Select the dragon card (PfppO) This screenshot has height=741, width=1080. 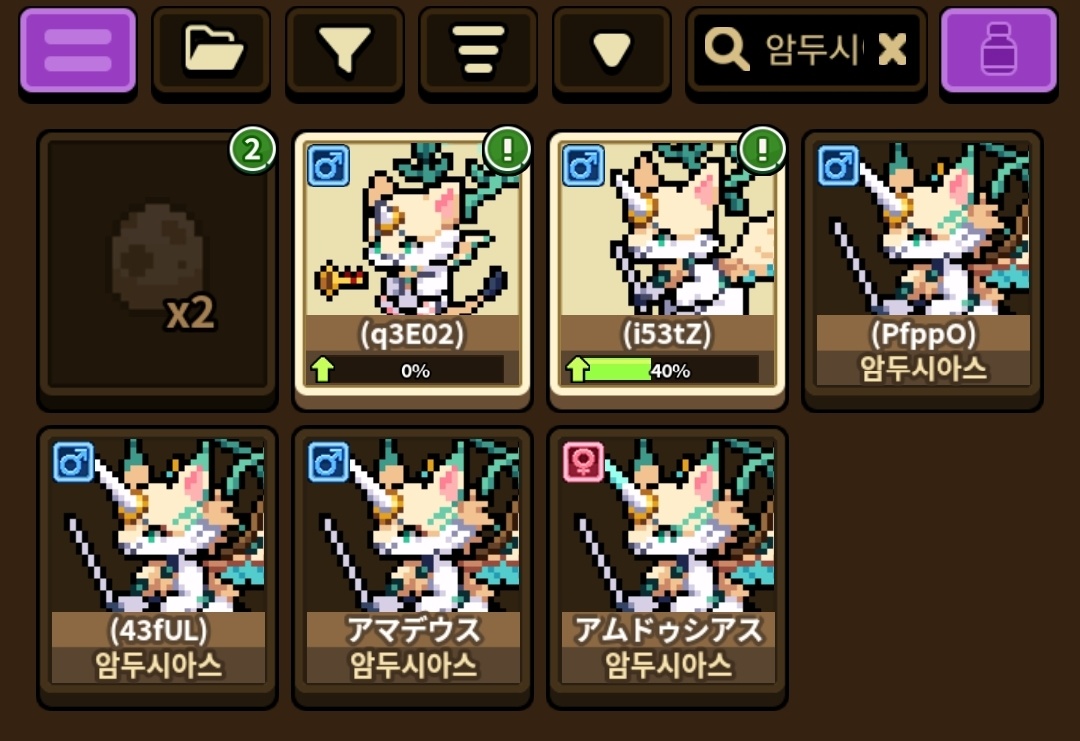(923, 267)
